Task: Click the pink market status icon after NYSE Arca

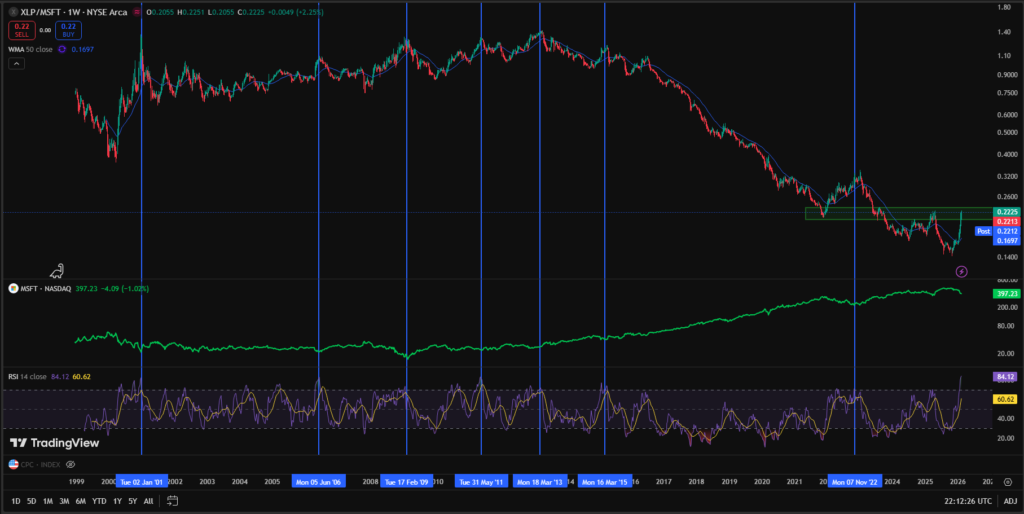Action: (x=136, y=12)
